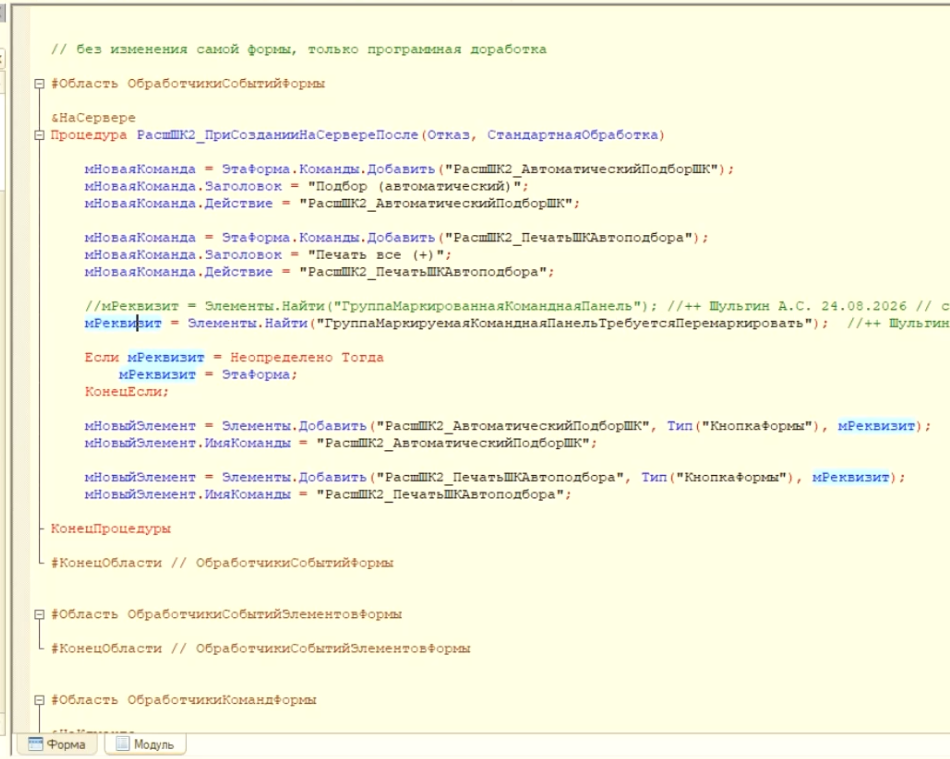Click the &НаСервере directive line
950x759 pixels.
tap(93, 118)
